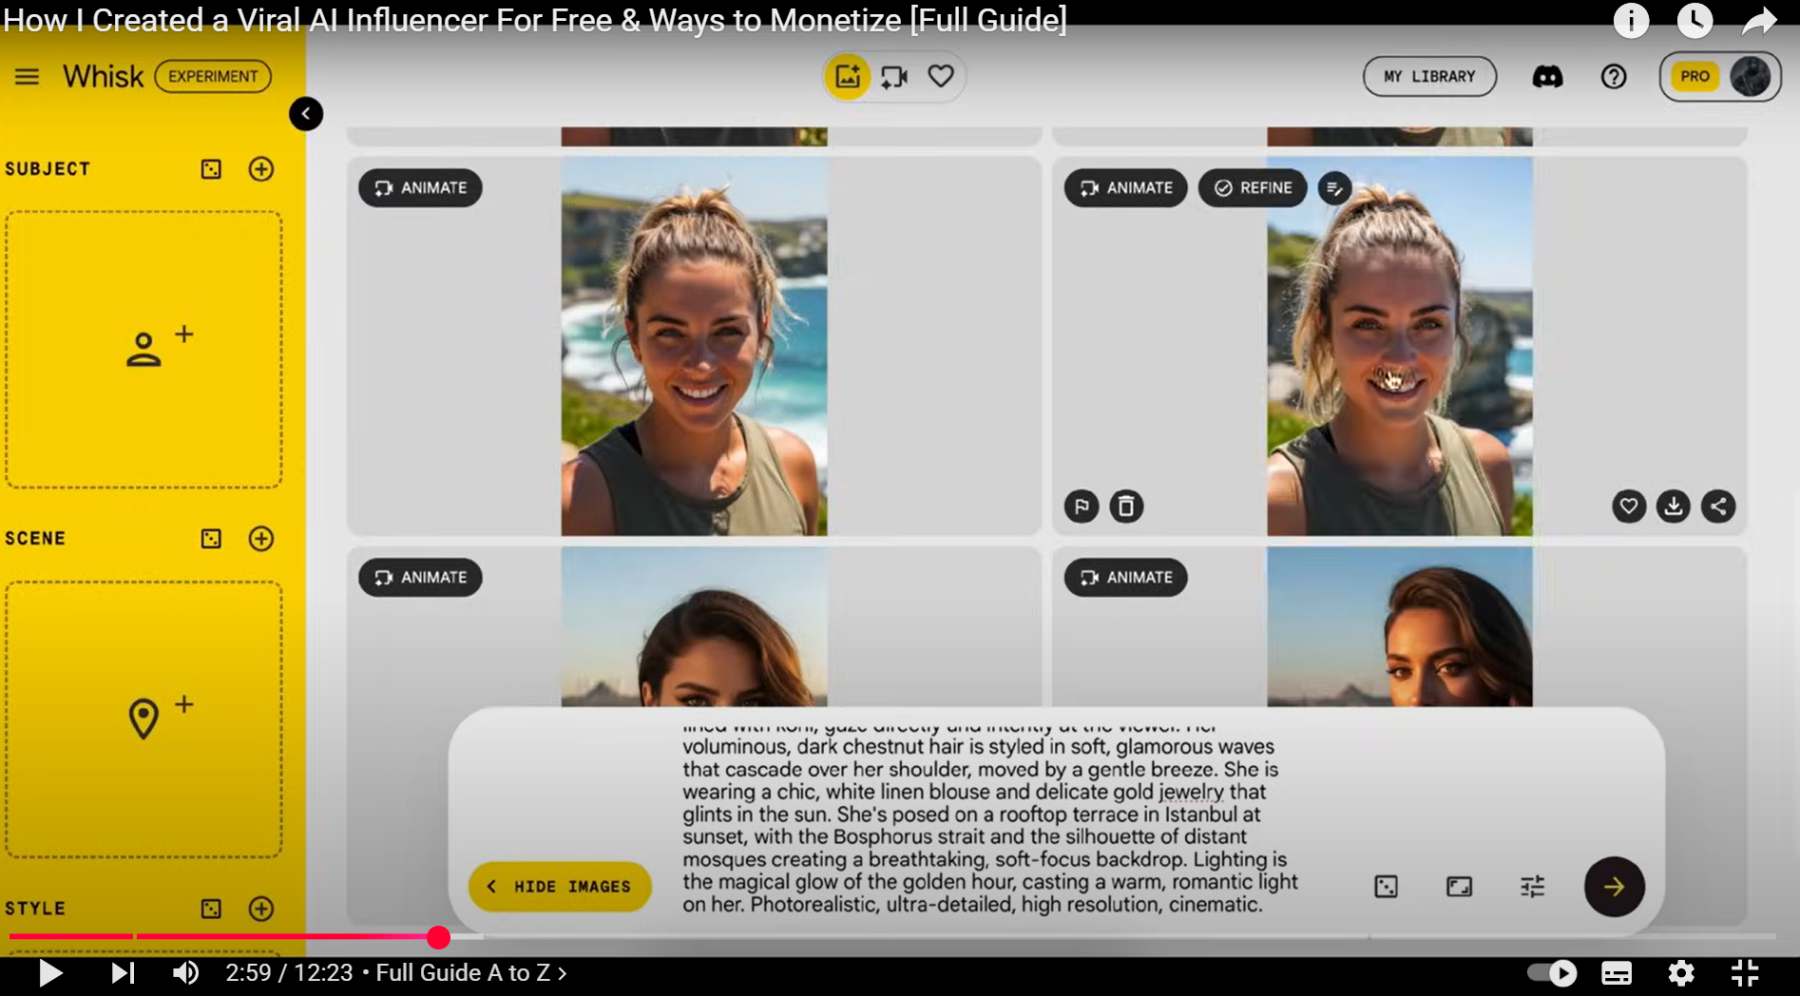The width and height of the screenshot is (1800, 996).
Task: Open My Library
Action: coord(1429,77)
